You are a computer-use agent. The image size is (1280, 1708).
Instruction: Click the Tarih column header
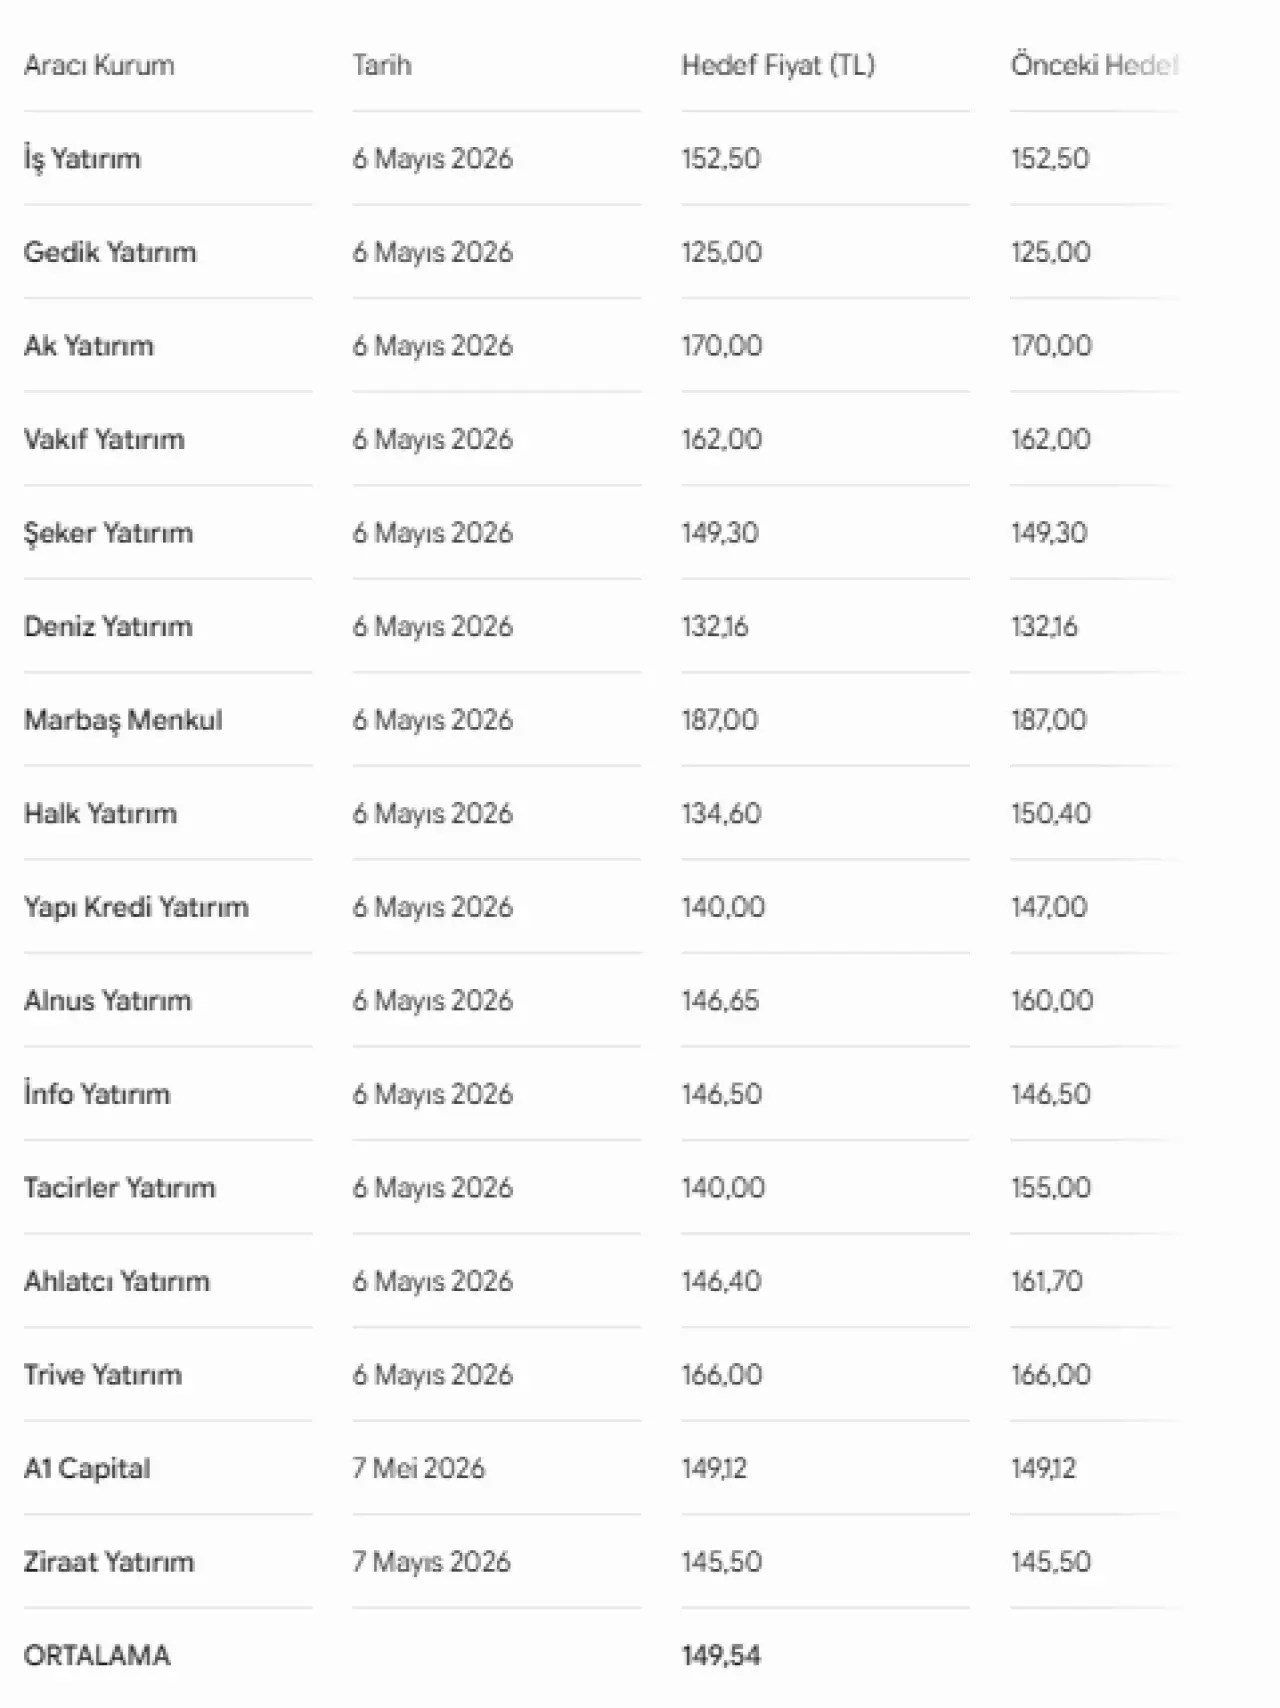pyautogui.click(x=382, y=65)
